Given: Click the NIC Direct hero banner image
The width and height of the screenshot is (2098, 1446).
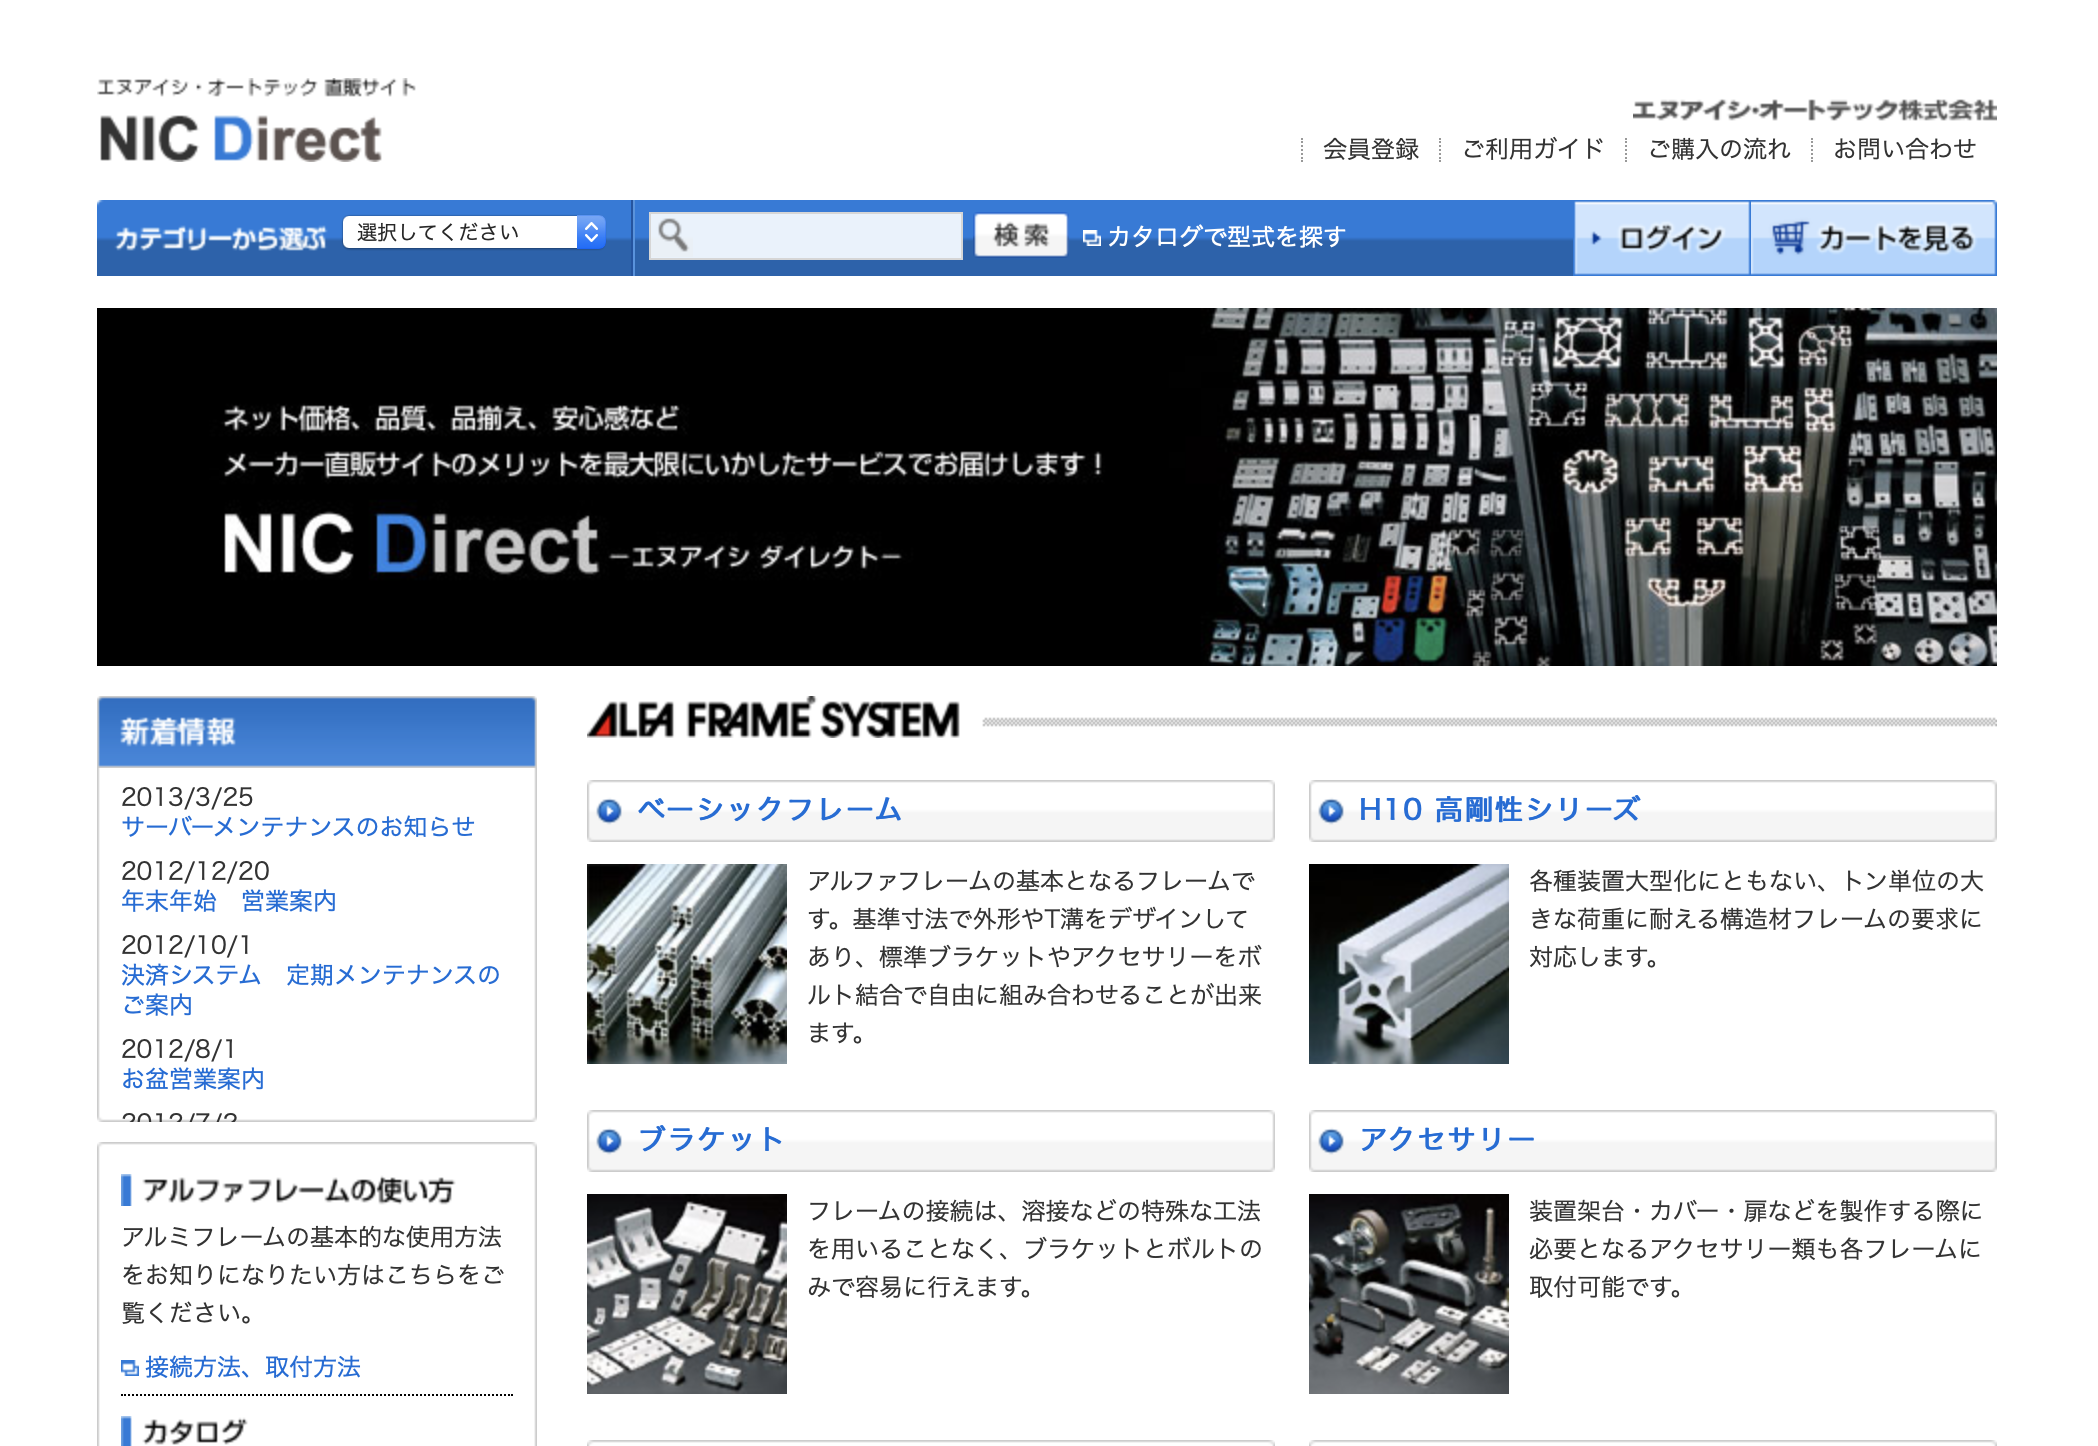Looking at the screenshot, I should pyautogui.click(x=1047, y=487).
